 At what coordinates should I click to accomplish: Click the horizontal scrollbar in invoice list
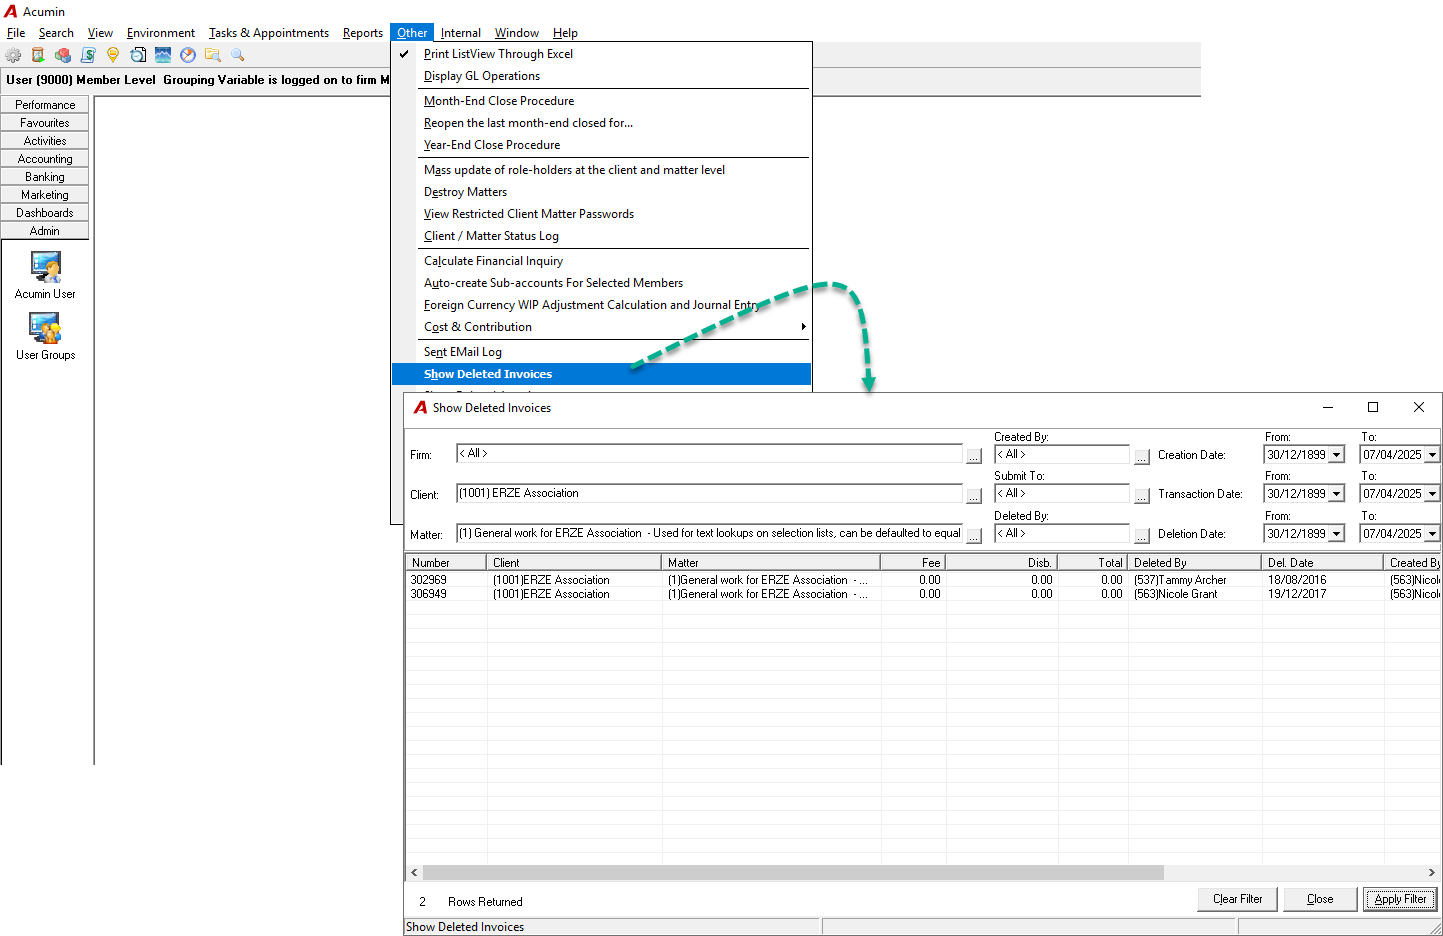tap(793, 873)
